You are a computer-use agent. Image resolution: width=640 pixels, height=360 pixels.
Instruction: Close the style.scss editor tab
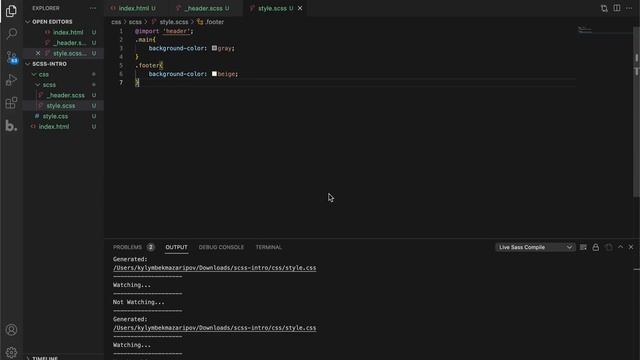click(300, 8)
